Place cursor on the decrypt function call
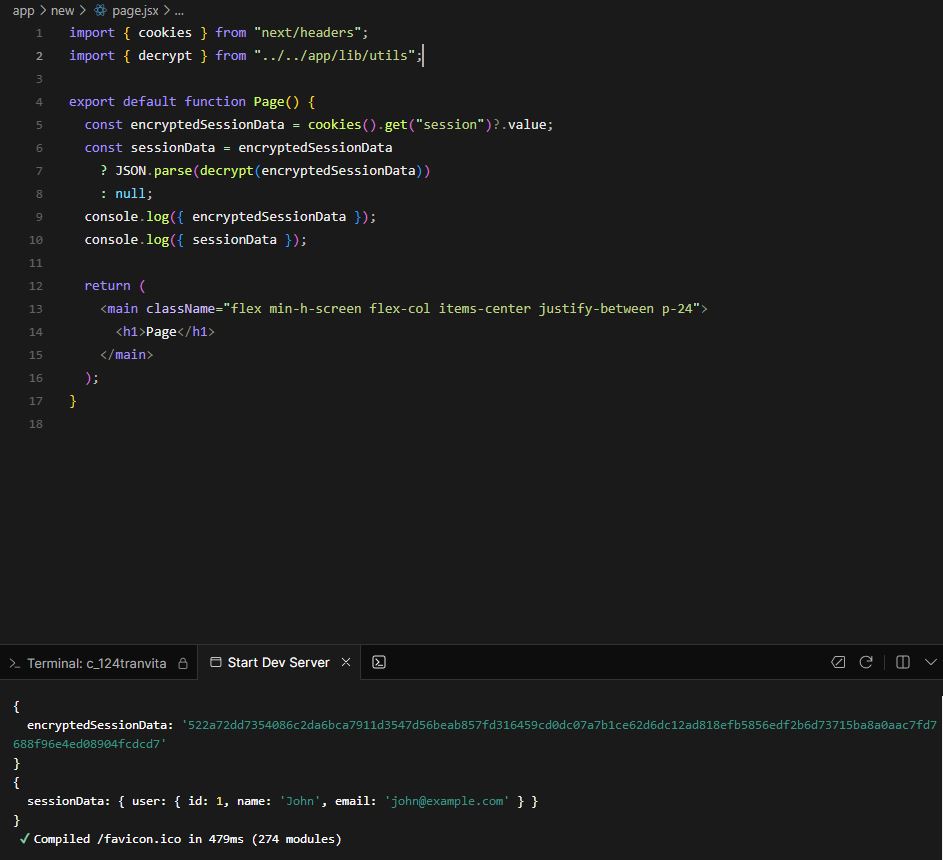This screenshot has height=860, width=943. coord(226,171)
